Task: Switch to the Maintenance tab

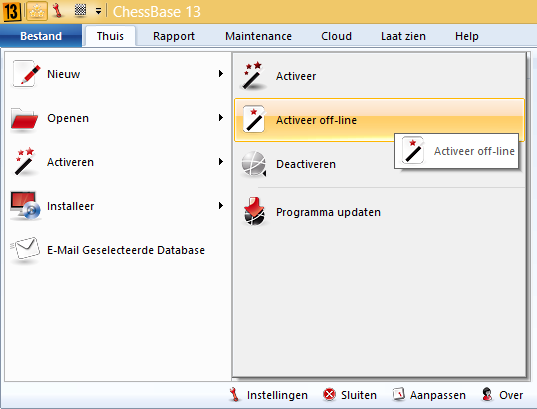Action: pyautogui.click(x=258, y=36)
